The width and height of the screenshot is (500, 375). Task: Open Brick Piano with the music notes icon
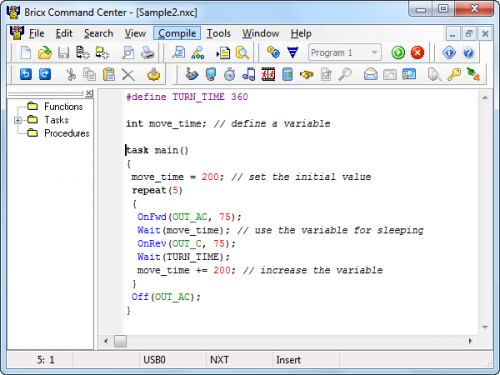coord(249,74)
